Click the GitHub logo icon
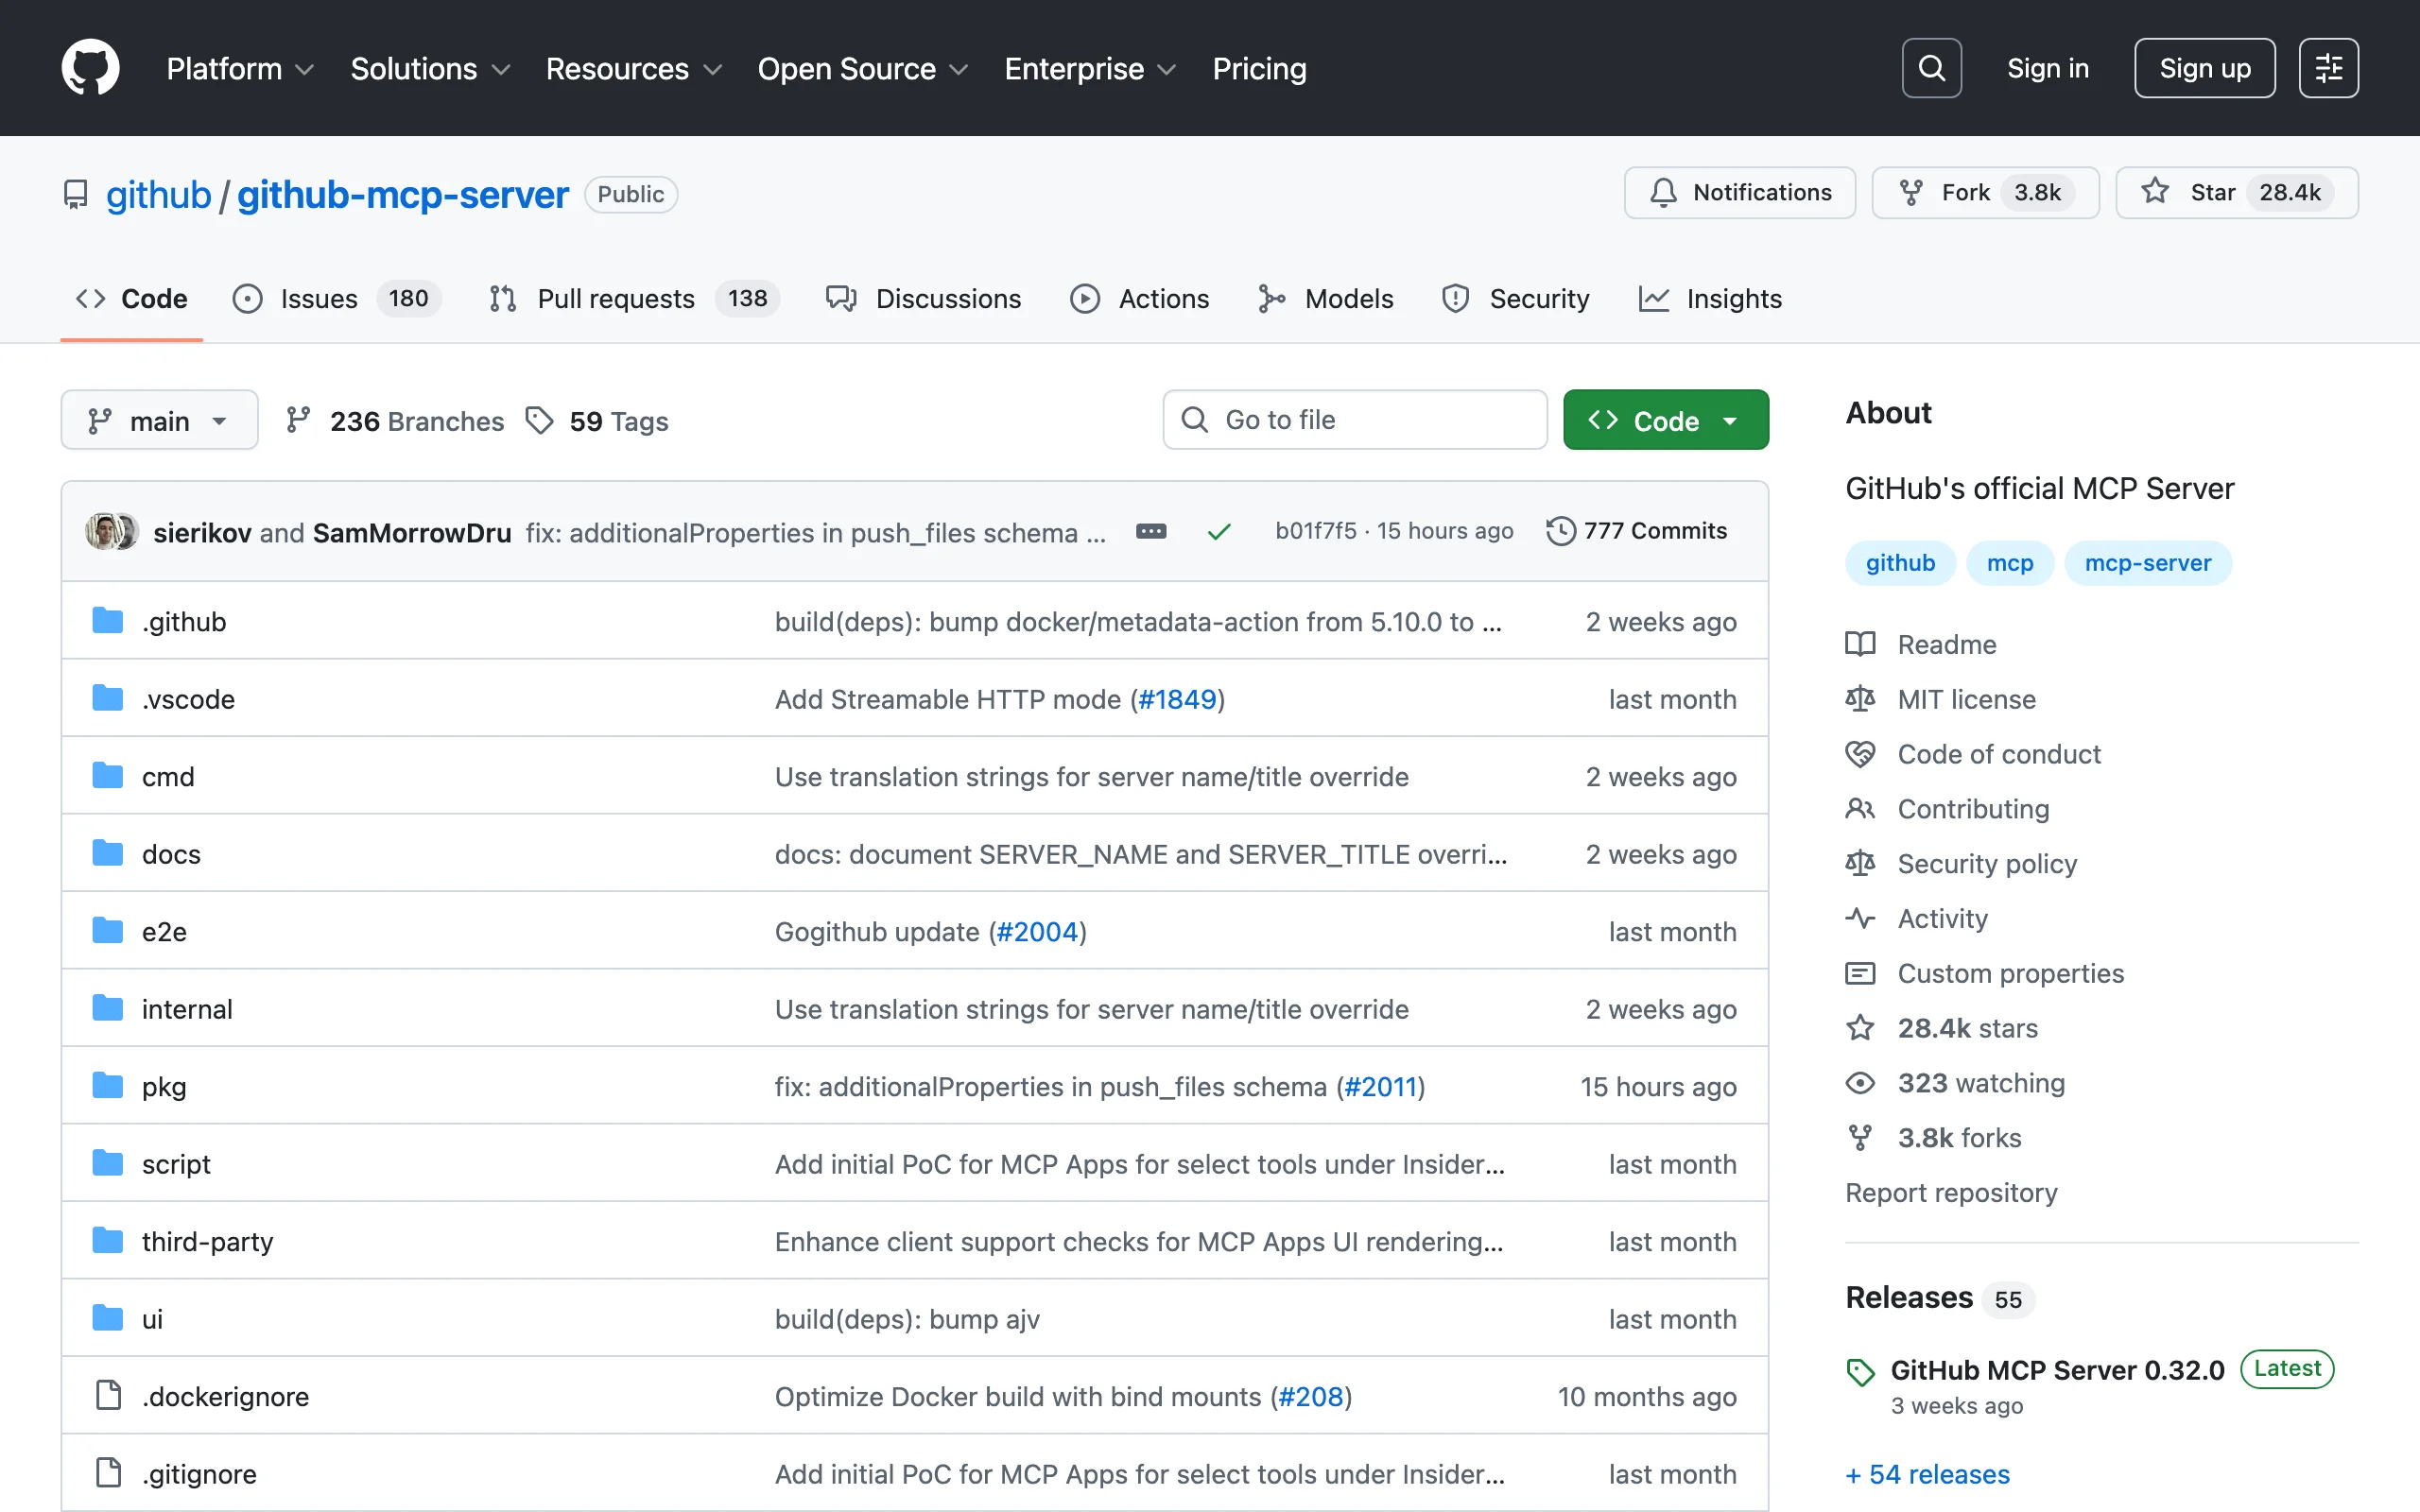Image resolution: width=2420 pixels, height=1512 pixels. click(x=90, y=68)
